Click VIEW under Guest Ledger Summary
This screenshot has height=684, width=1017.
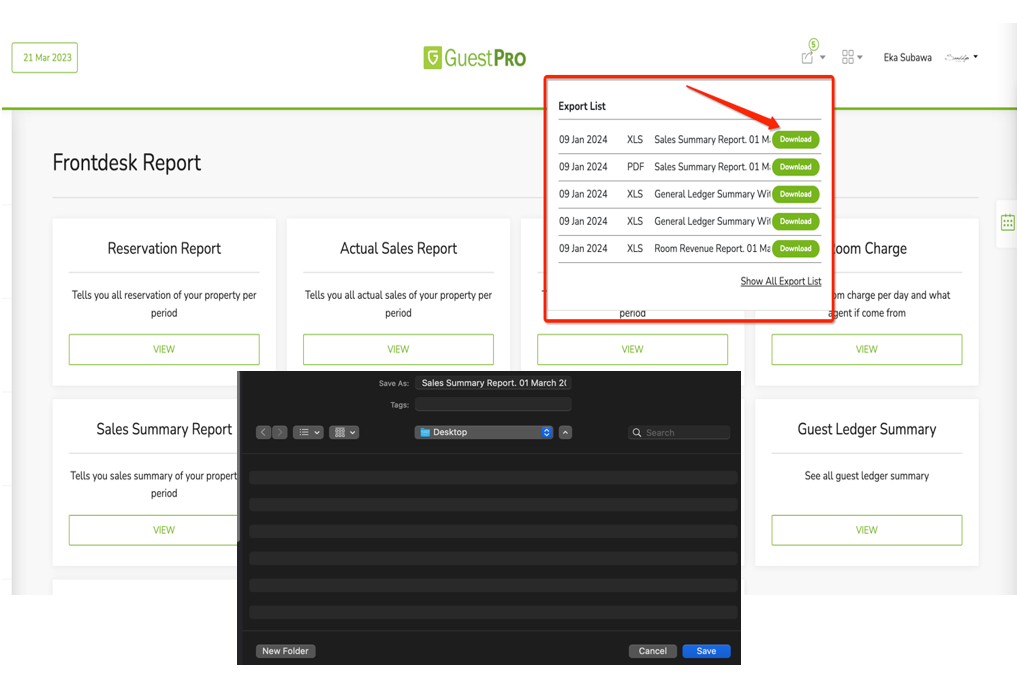coord(866,530)
